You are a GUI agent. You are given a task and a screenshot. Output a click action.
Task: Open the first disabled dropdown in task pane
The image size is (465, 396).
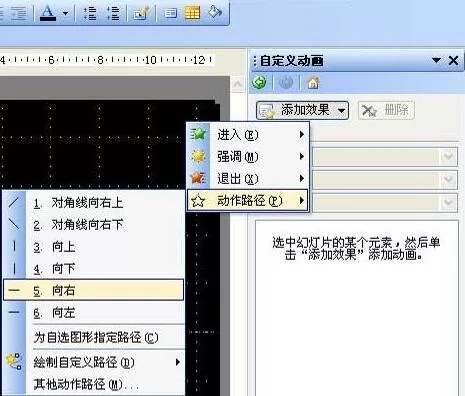(384, 157)
